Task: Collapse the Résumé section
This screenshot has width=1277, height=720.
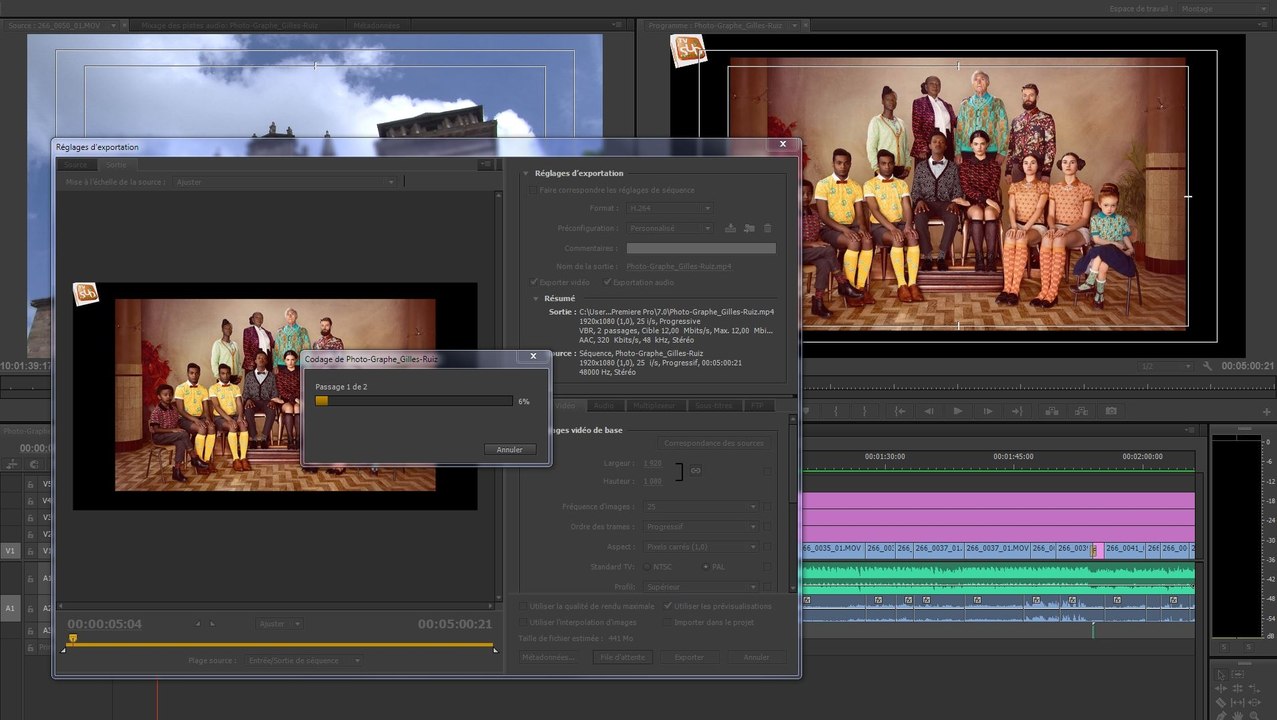Action: (x=536, y=298)
